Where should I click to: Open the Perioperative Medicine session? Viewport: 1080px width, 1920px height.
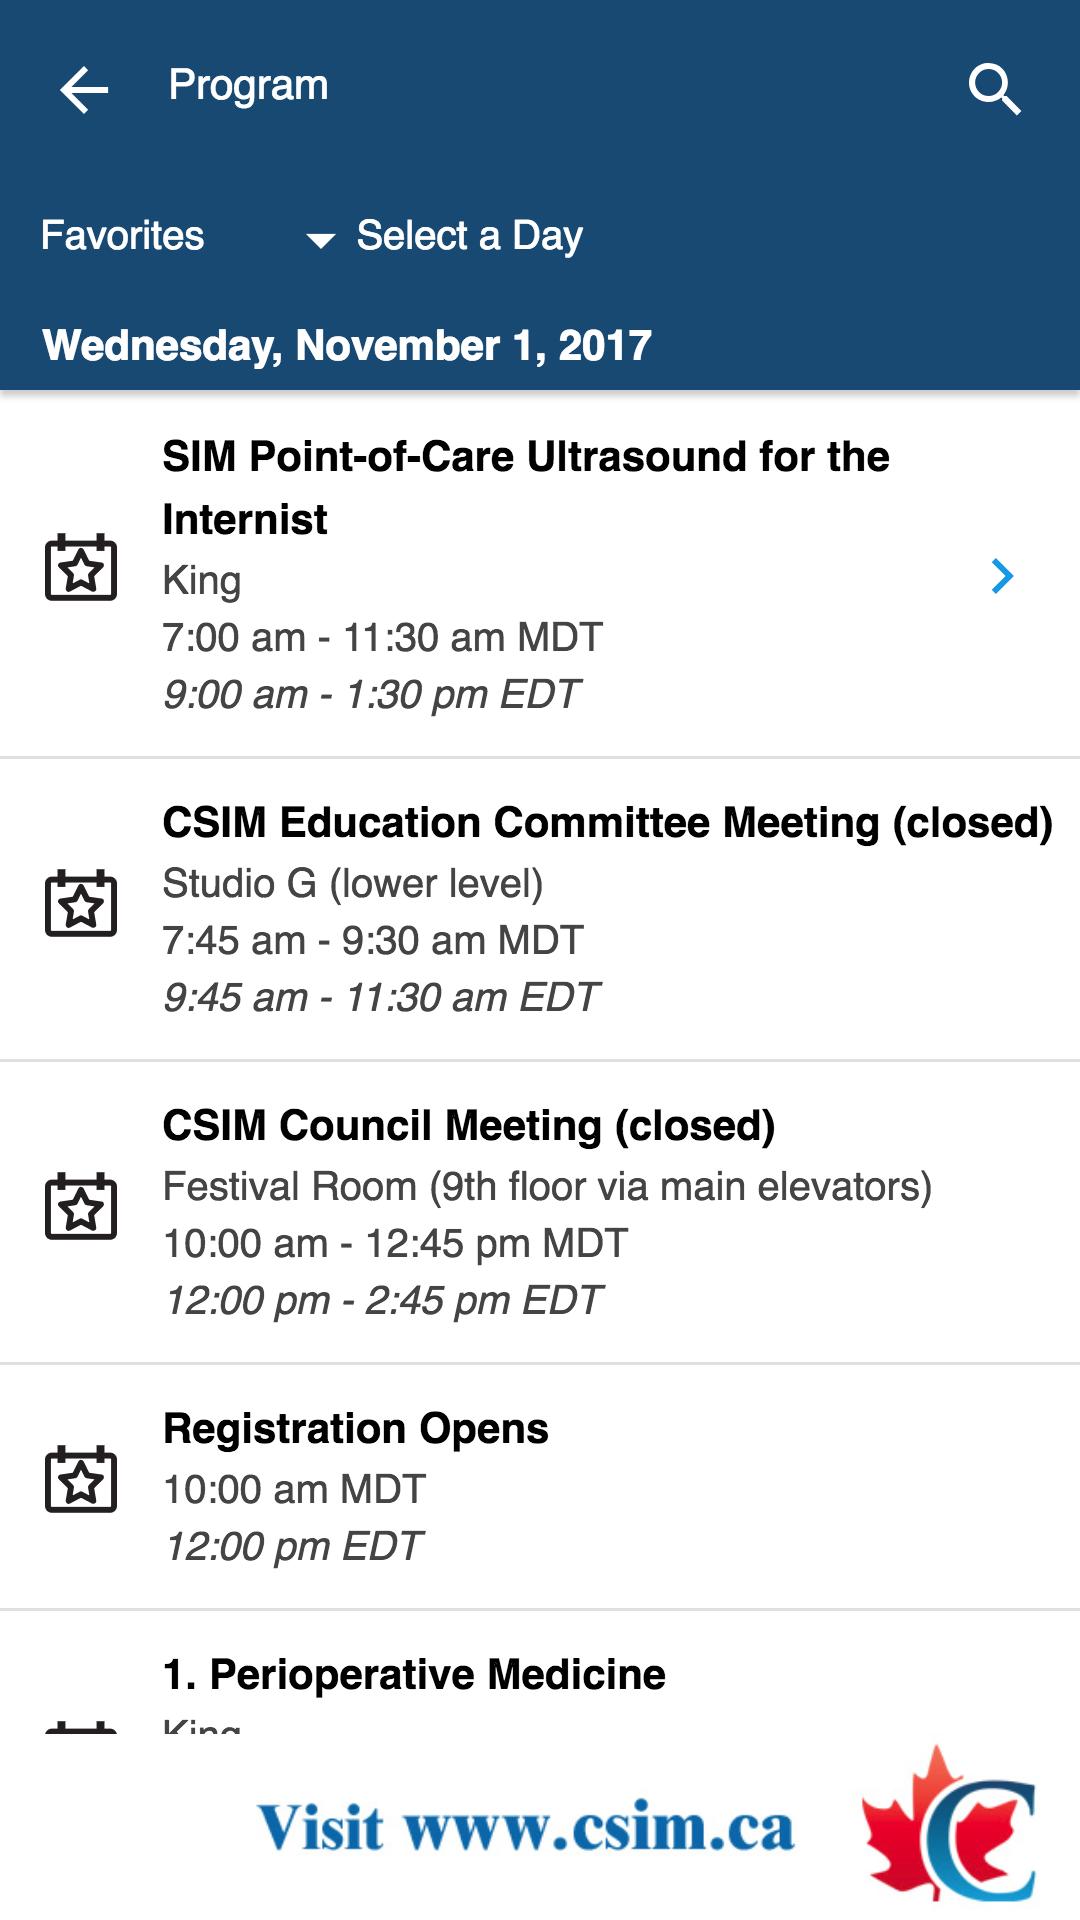coord(414,1675)
